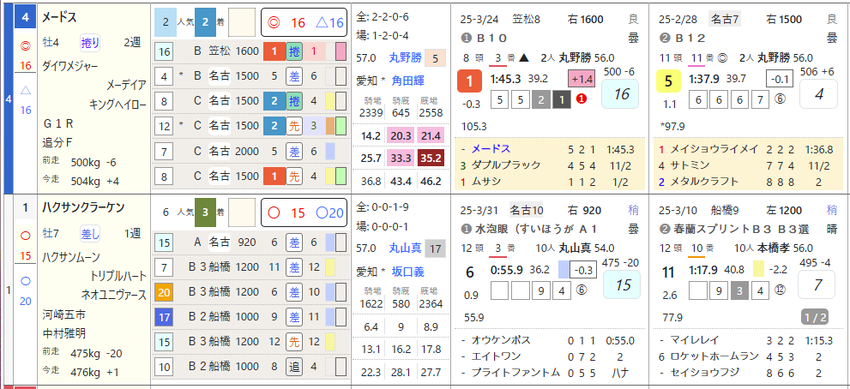
Task: Select the 笠松 1600 past-race row
Action: 250,51
